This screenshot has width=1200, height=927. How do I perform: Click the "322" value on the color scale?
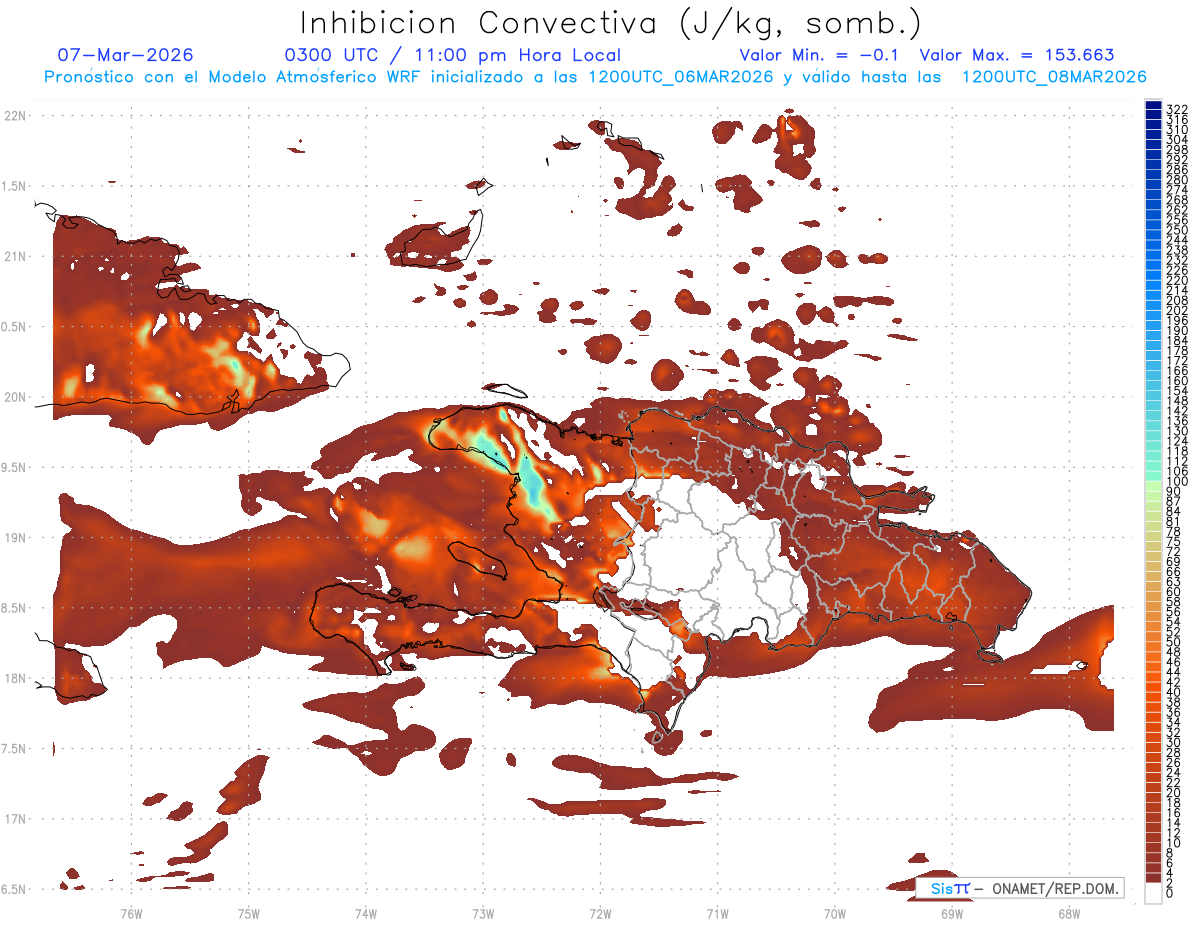[1176, 108]
